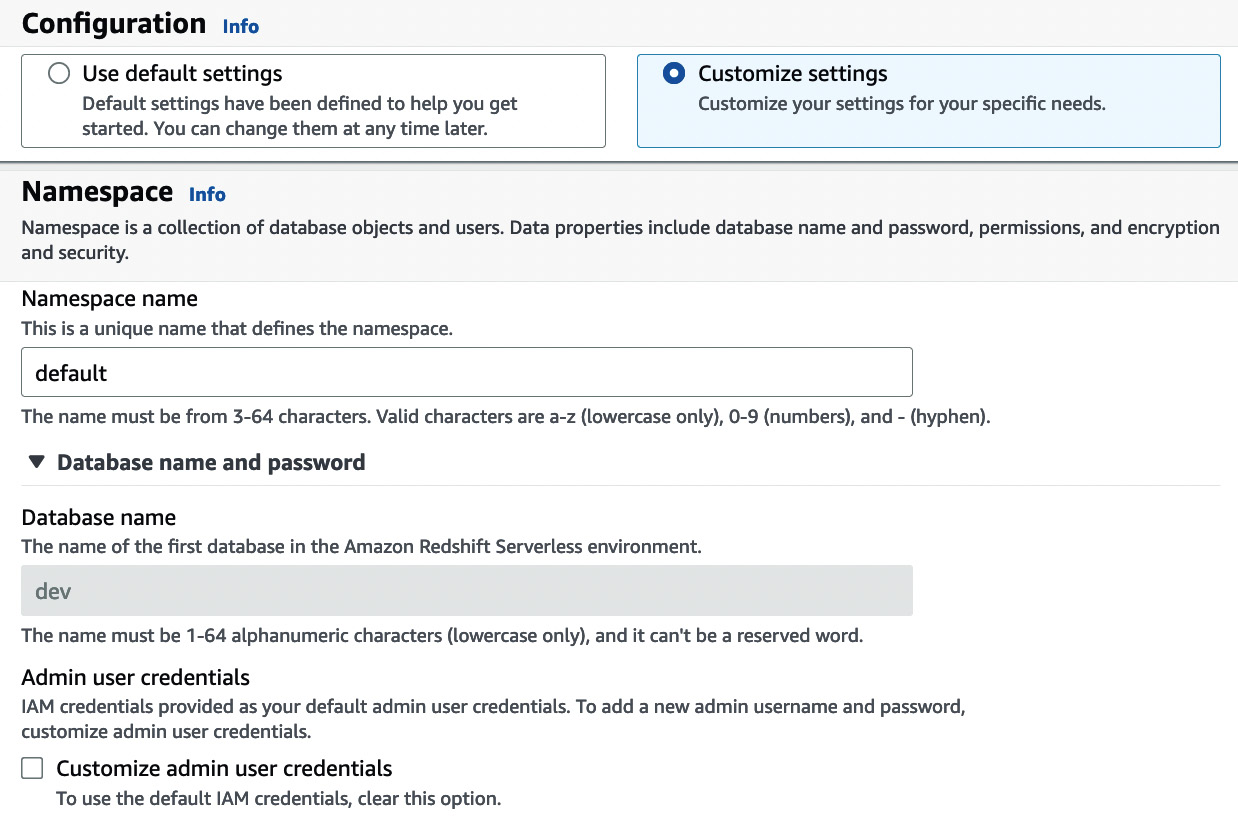The image size is (1238, 821).
Task: Click the 'Namespace is a collection of database objects' description
Action: (x=620, y=240)
